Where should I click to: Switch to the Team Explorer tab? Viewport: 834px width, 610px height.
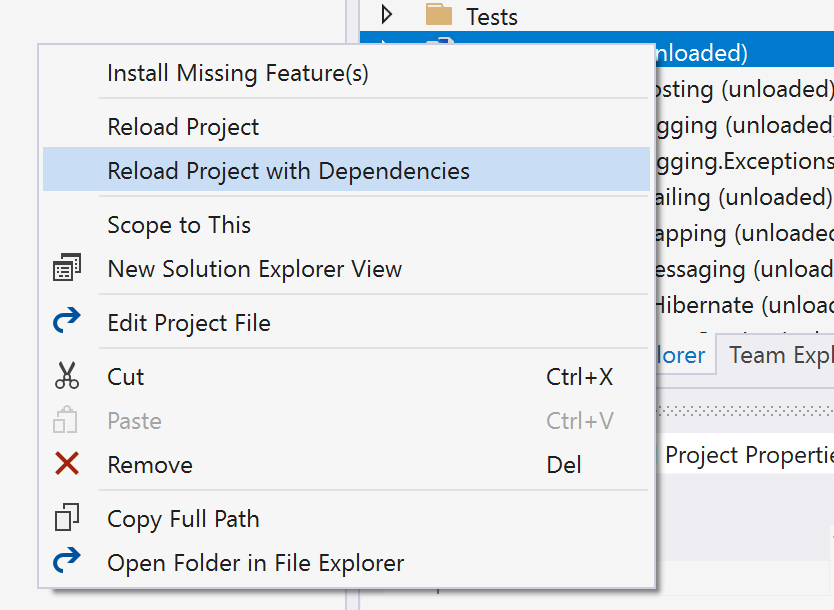click(x=780, y=354)
